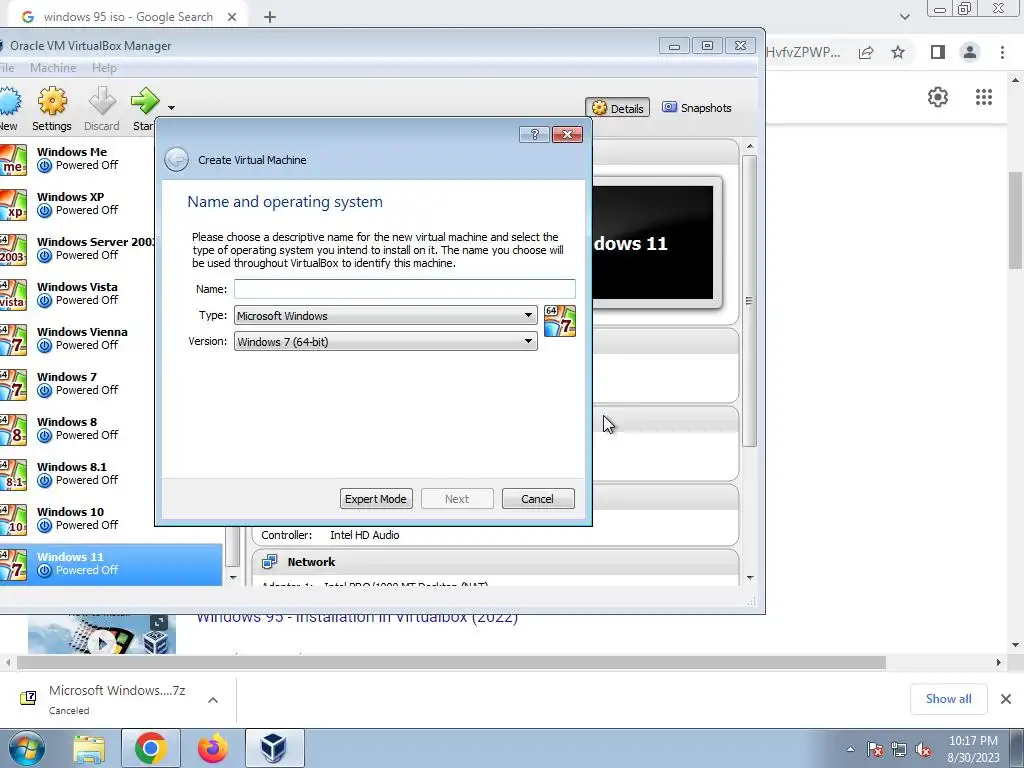Click the Chrome profile avatar icon
Image resolution: width=1024 pixels, height=768 pixels.
pyautogui.click(x=970, y=52)
